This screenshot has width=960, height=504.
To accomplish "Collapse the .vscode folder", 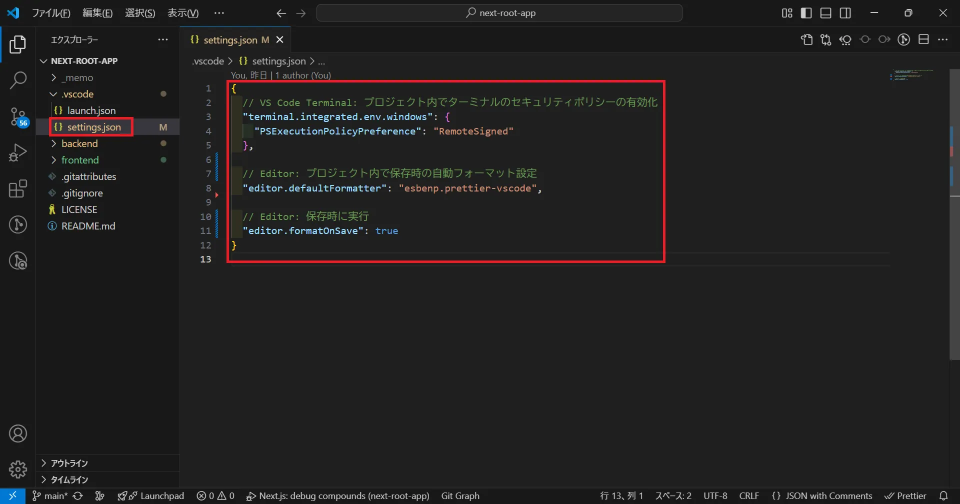I will click(77, 94).
